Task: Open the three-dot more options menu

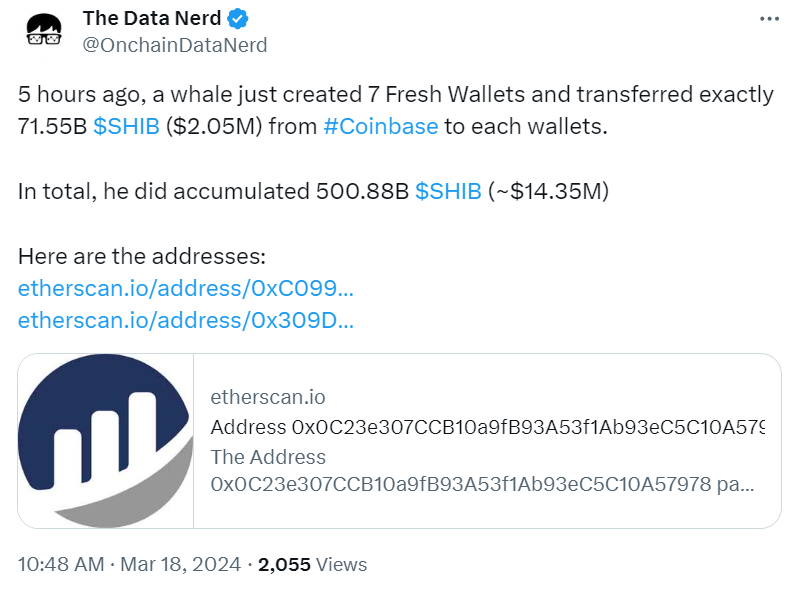Action: (769, 19)
